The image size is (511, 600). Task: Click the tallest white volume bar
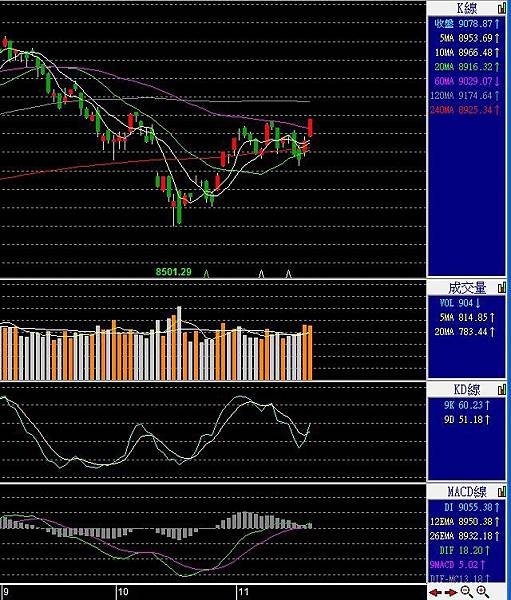tap(179, 343)
